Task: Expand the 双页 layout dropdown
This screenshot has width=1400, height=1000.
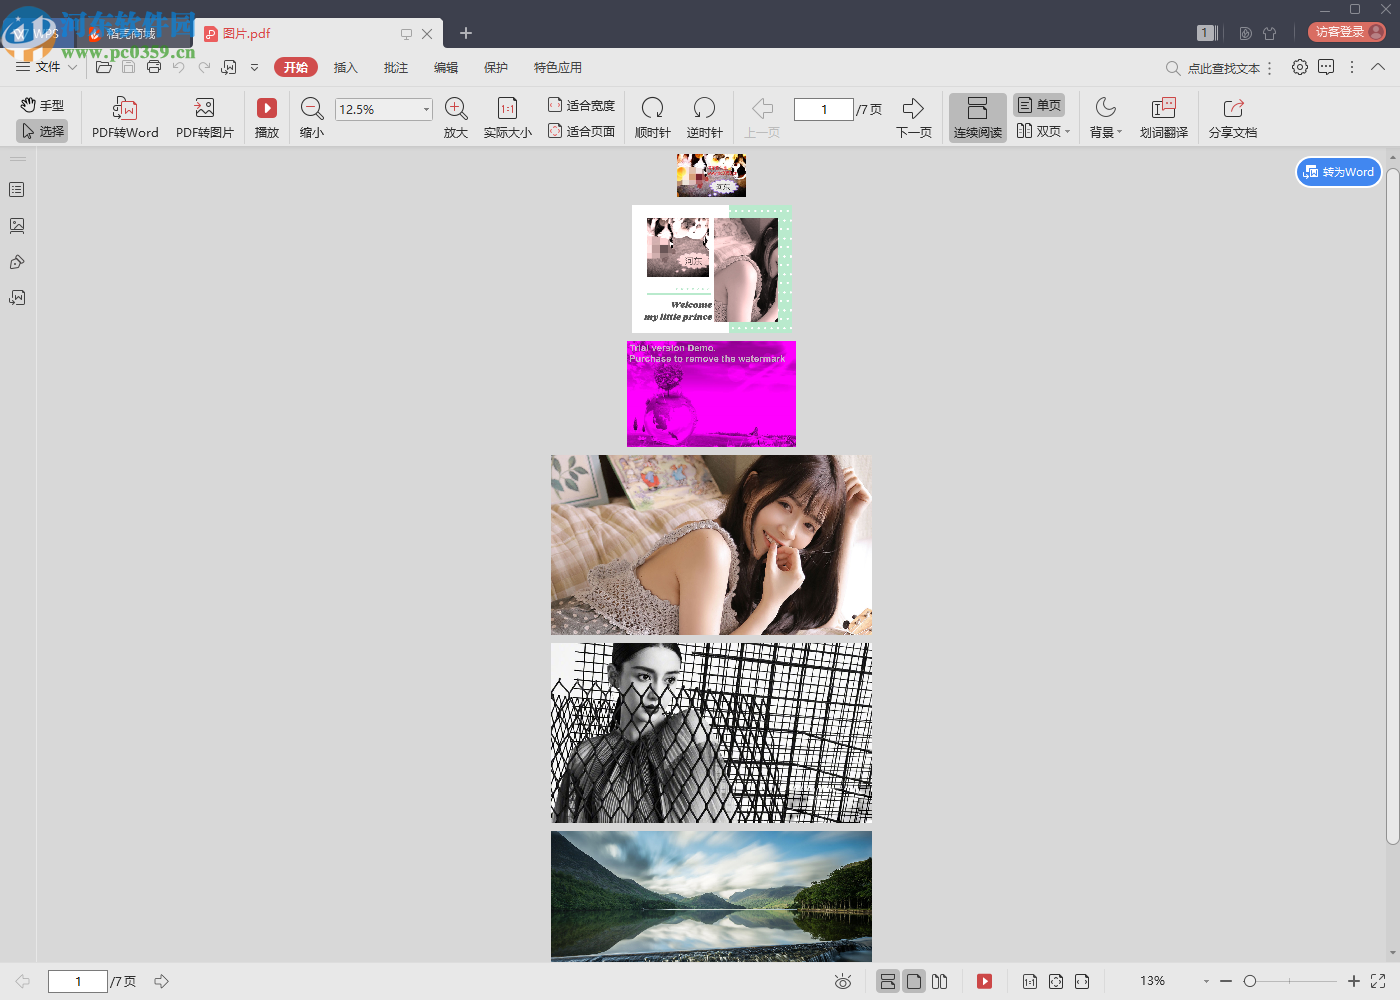Action: [x=1067, y=132]
